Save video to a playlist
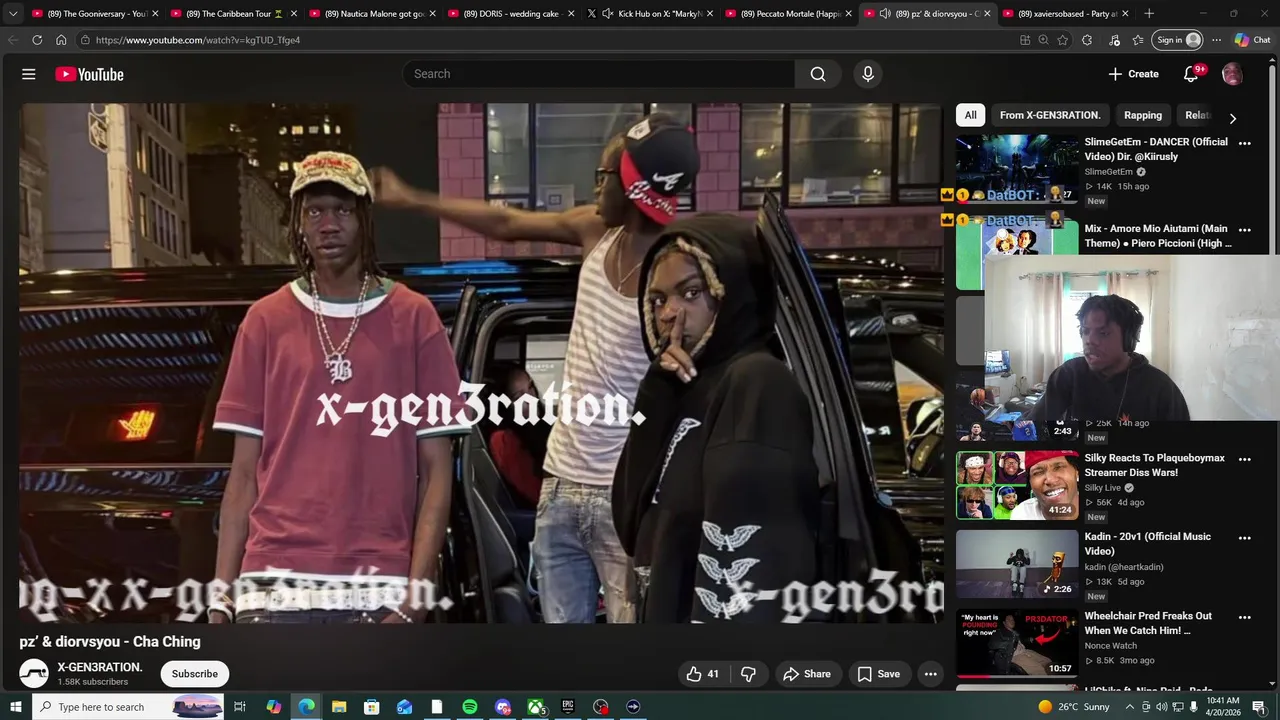Screen dimensions: 1280x720 pos(879,674)
